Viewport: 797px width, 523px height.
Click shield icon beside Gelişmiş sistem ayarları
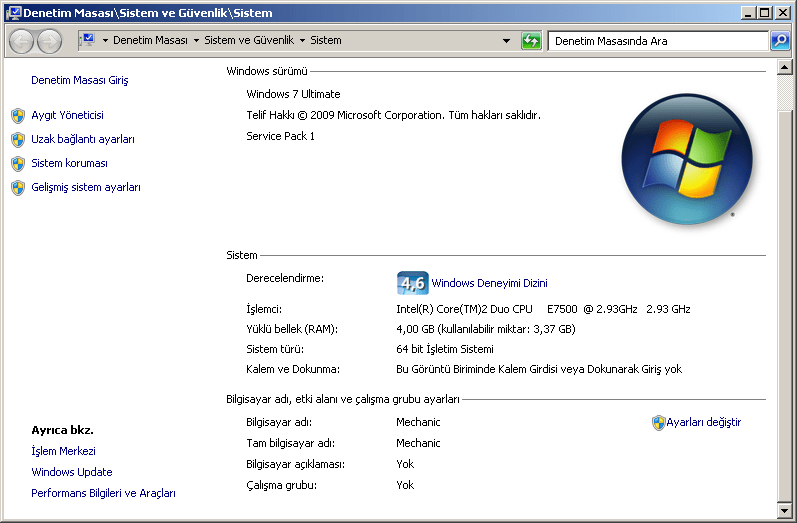(18, 188)
